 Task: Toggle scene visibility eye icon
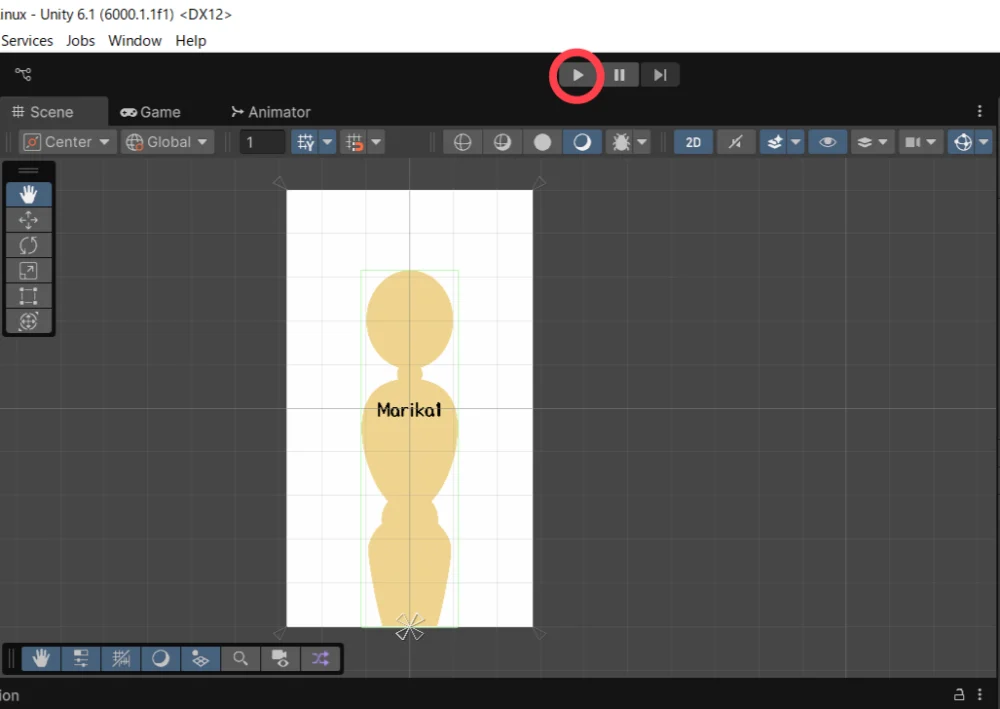(827, 142)
